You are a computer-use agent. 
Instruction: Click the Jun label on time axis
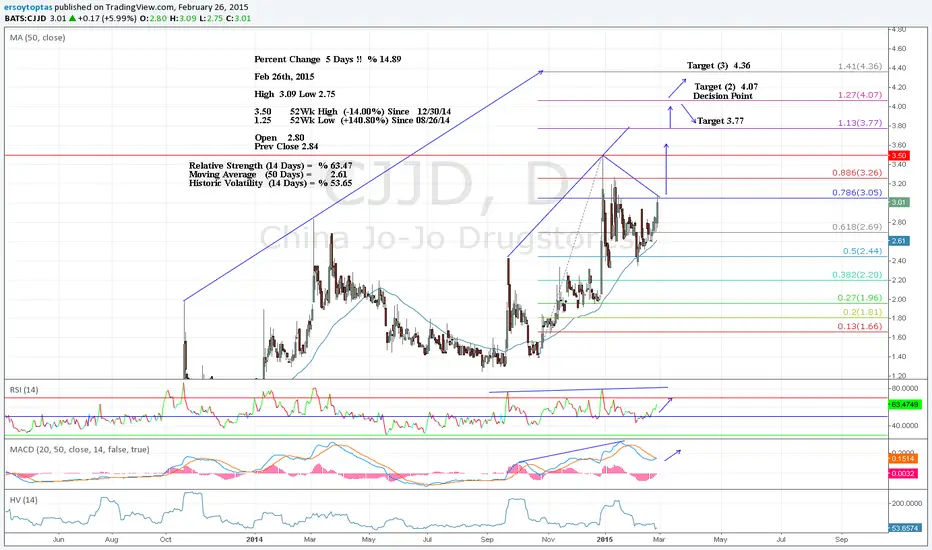click(x=58, y=540)
